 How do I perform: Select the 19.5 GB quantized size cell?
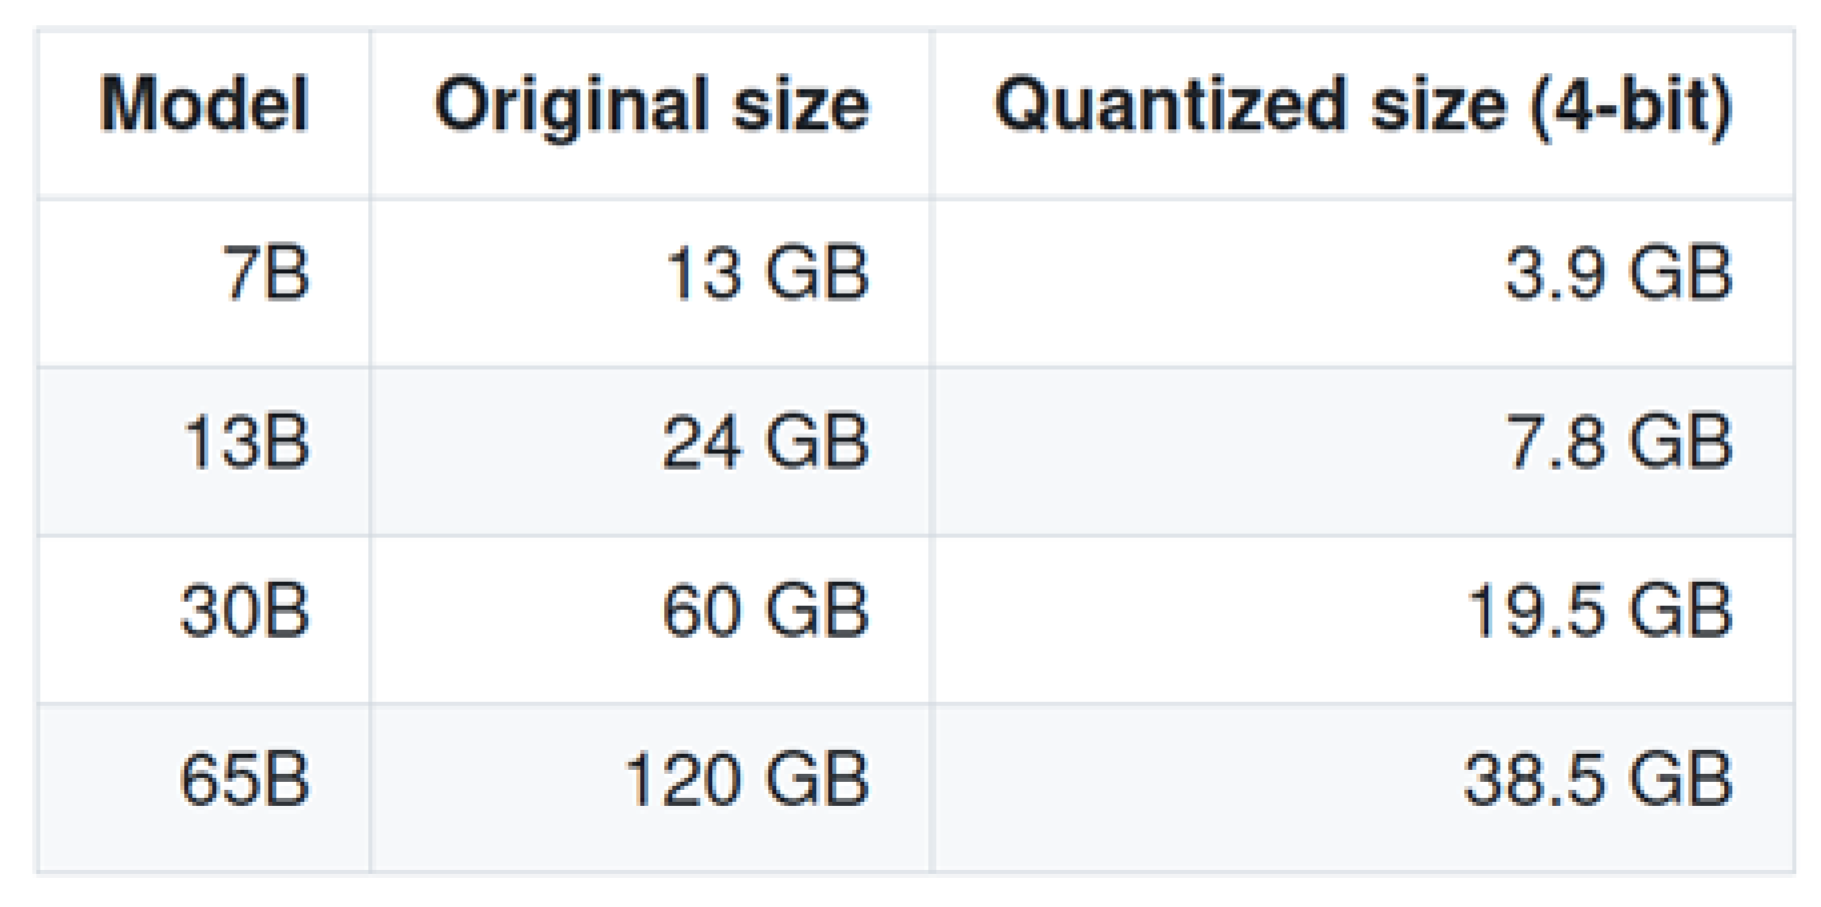[x=1599, y=611]
